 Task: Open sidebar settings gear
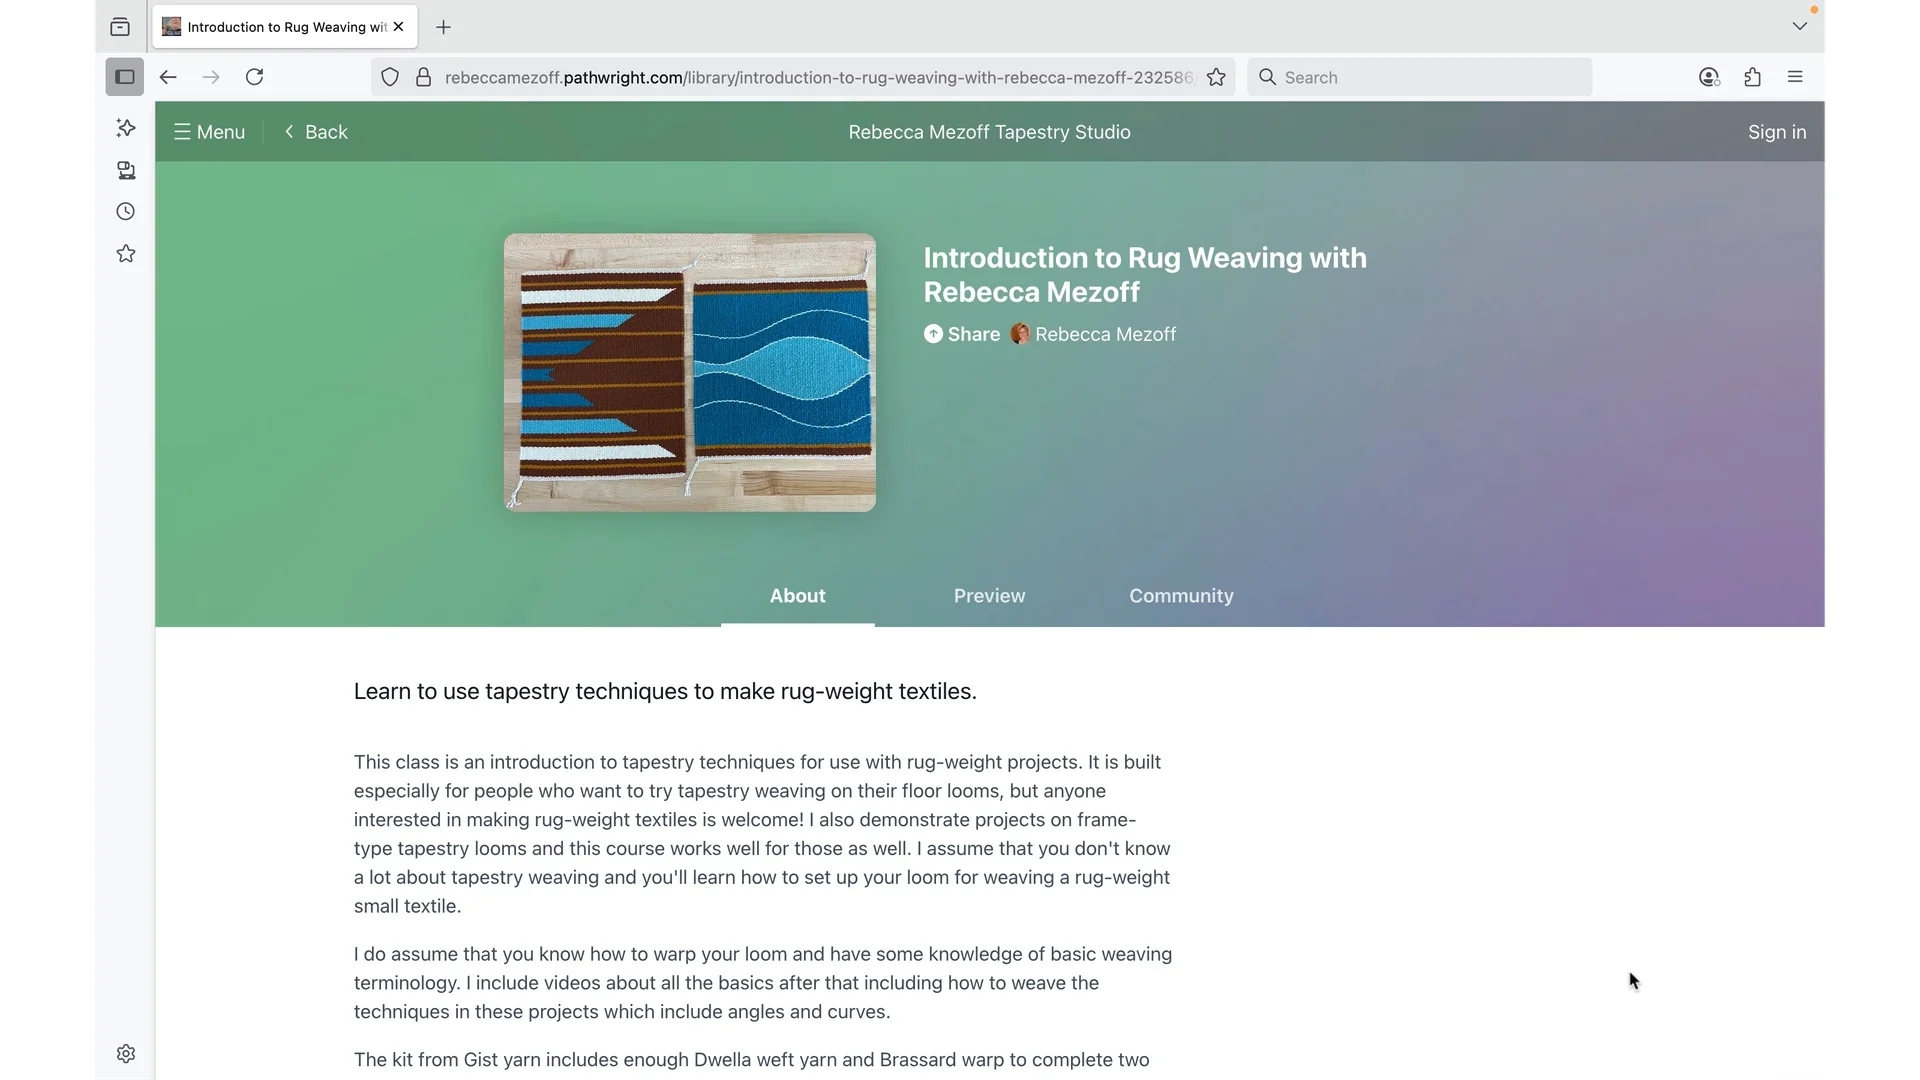tap(126, 1054)
